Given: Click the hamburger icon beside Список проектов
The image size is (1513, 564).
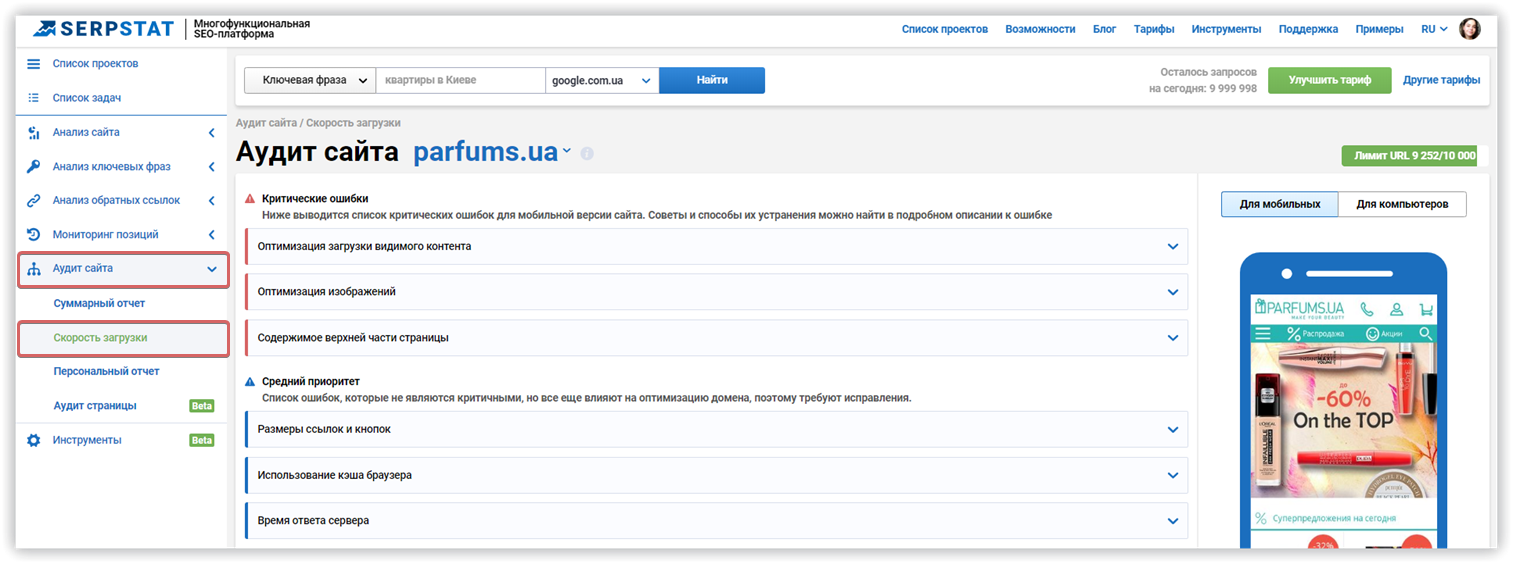Looking at the screenshot, I should 34,64.
